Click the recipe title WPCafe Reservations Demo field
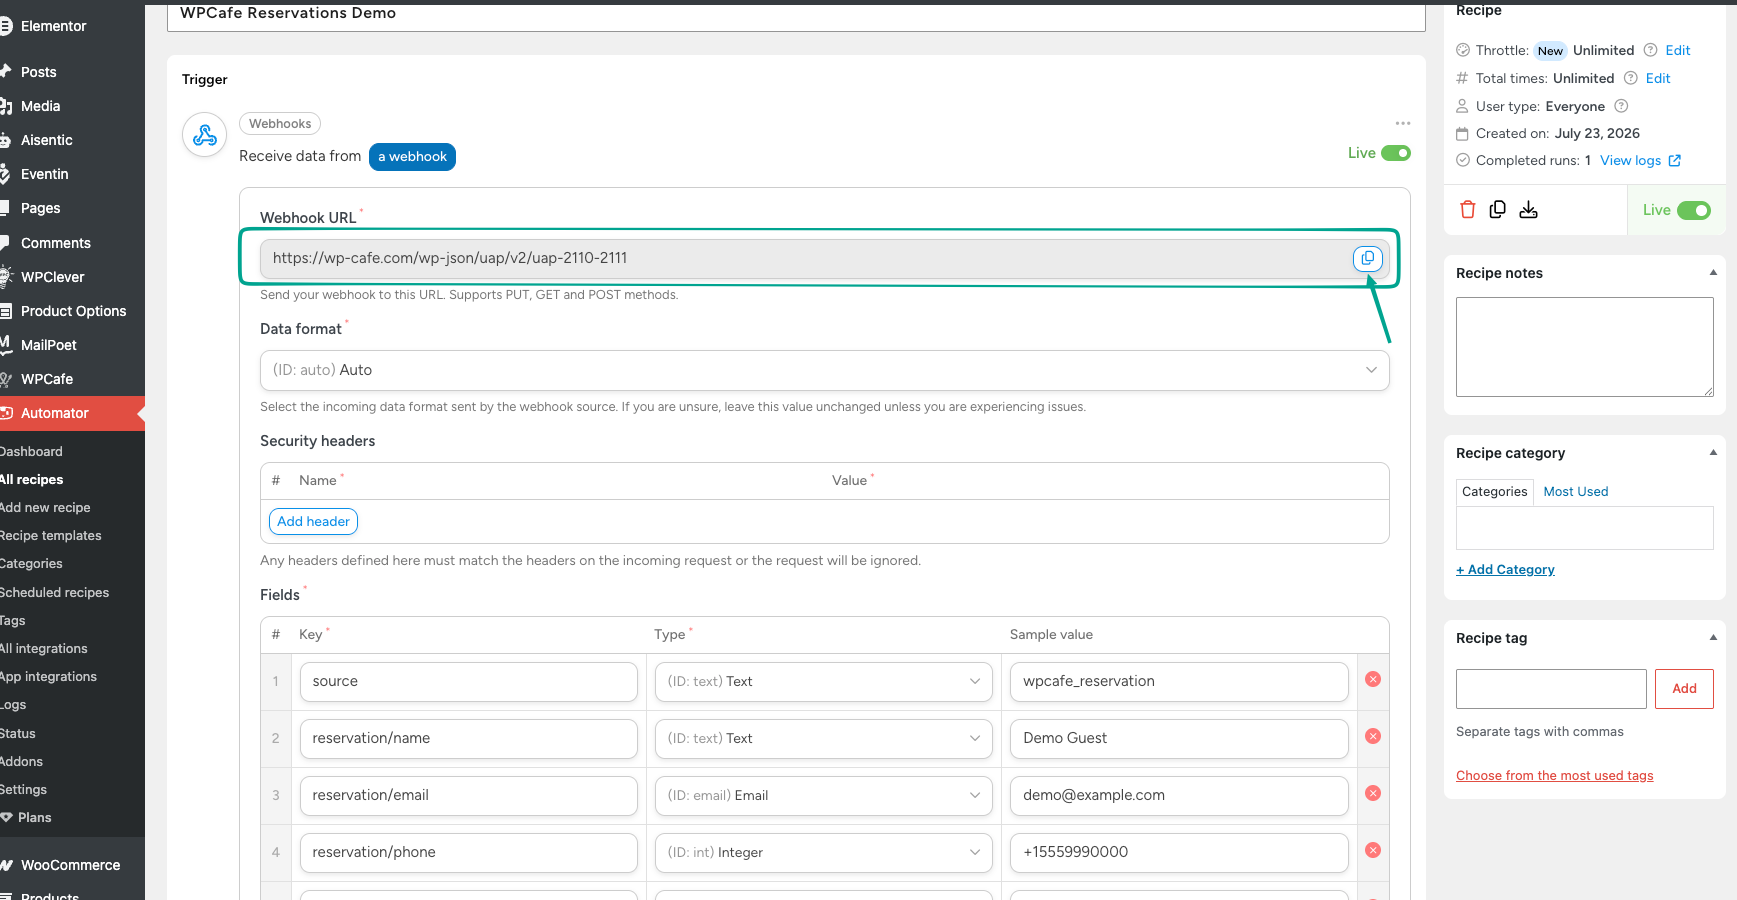The width and height of the screenshot is (1737, 900). (796, 15)
